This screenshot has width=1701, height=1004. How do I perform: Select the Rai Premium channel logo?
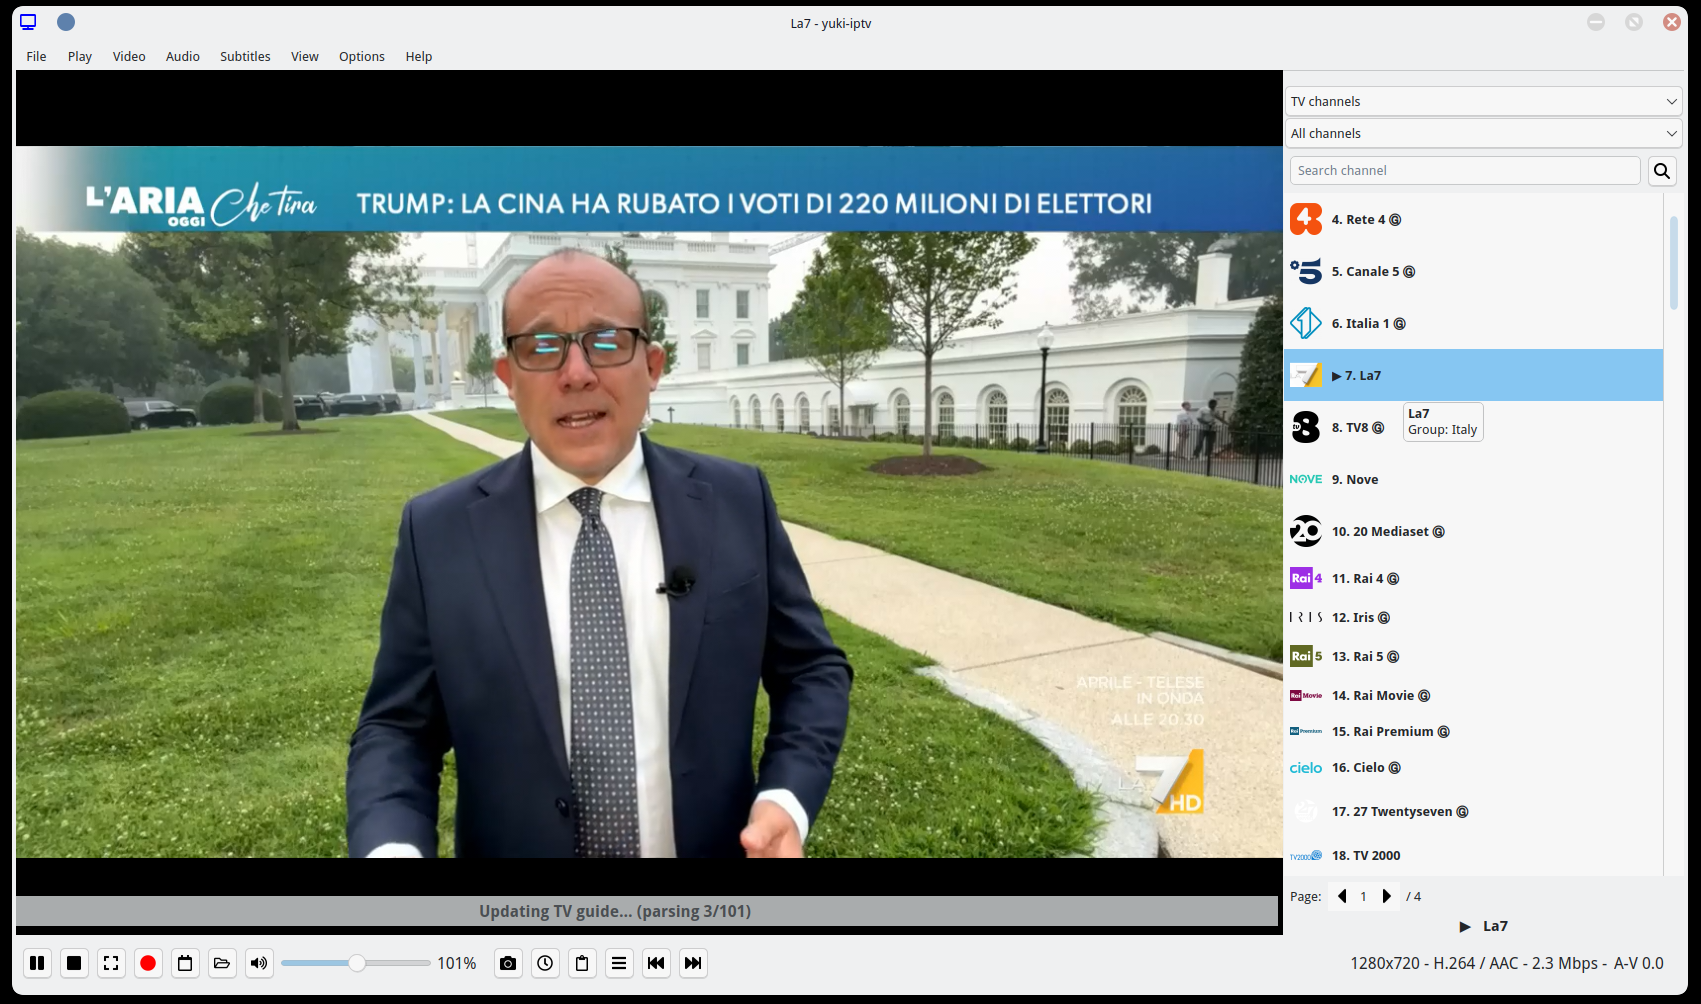click(1306, 731)
